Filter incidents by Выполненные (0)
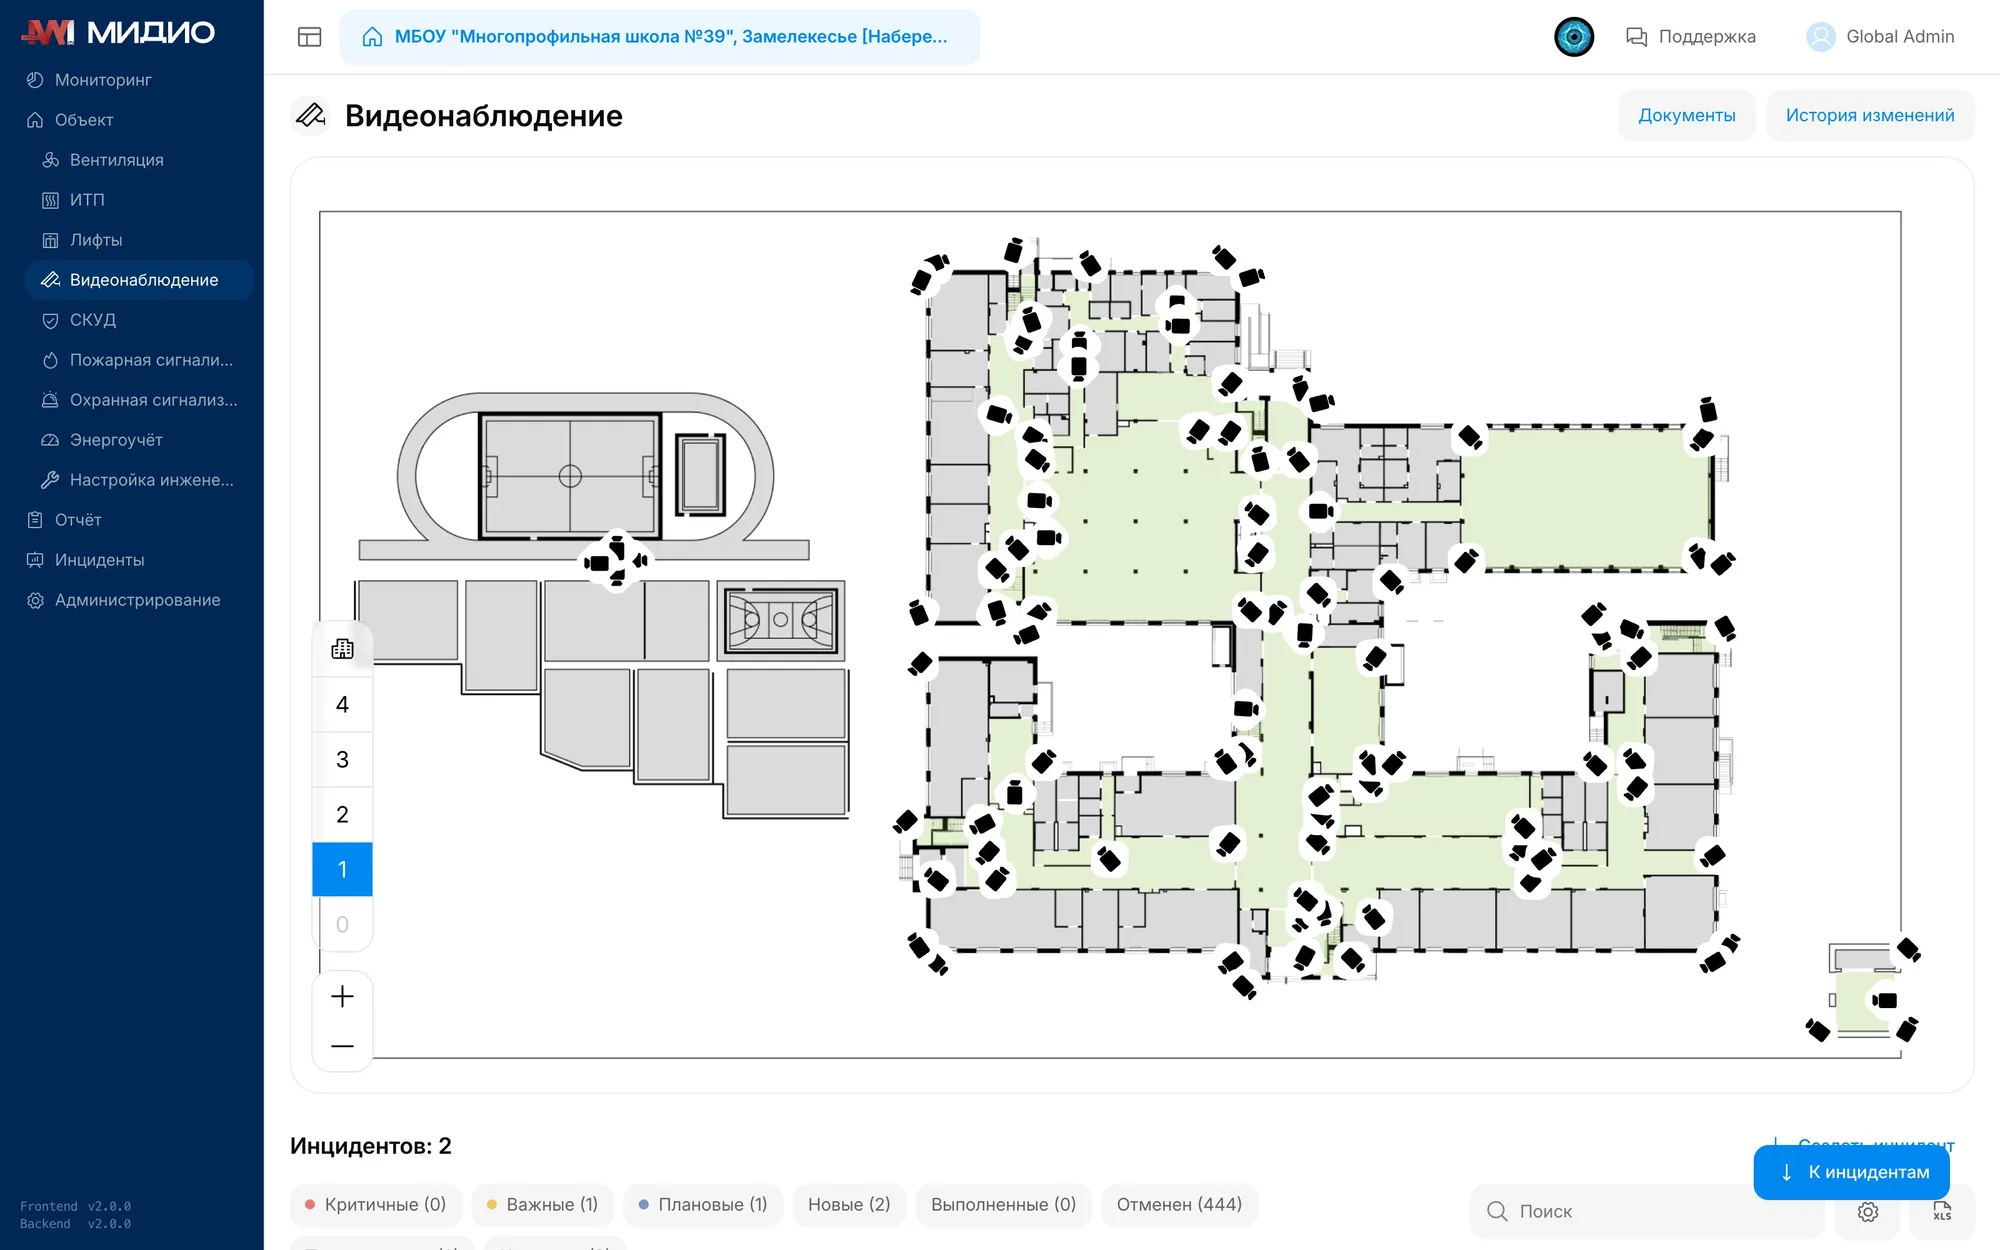The height and width of the screenshot is (1250, 2000). (x=1003, y=1205)
